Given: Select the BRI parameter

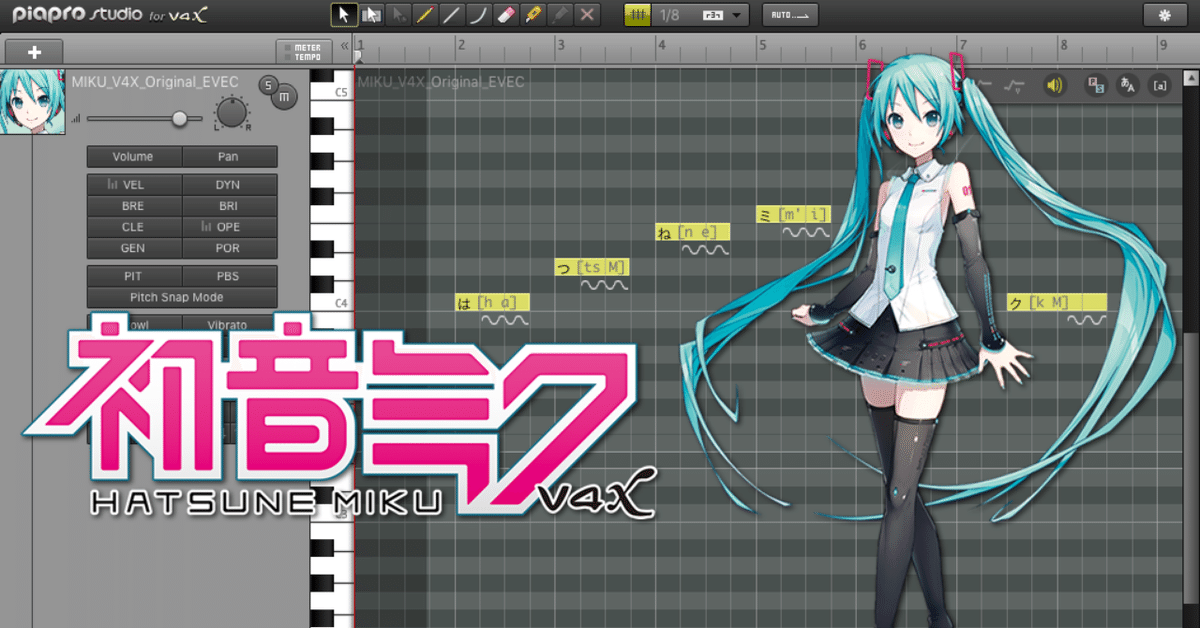Looking at the screenshot, I should pos(229,206).
